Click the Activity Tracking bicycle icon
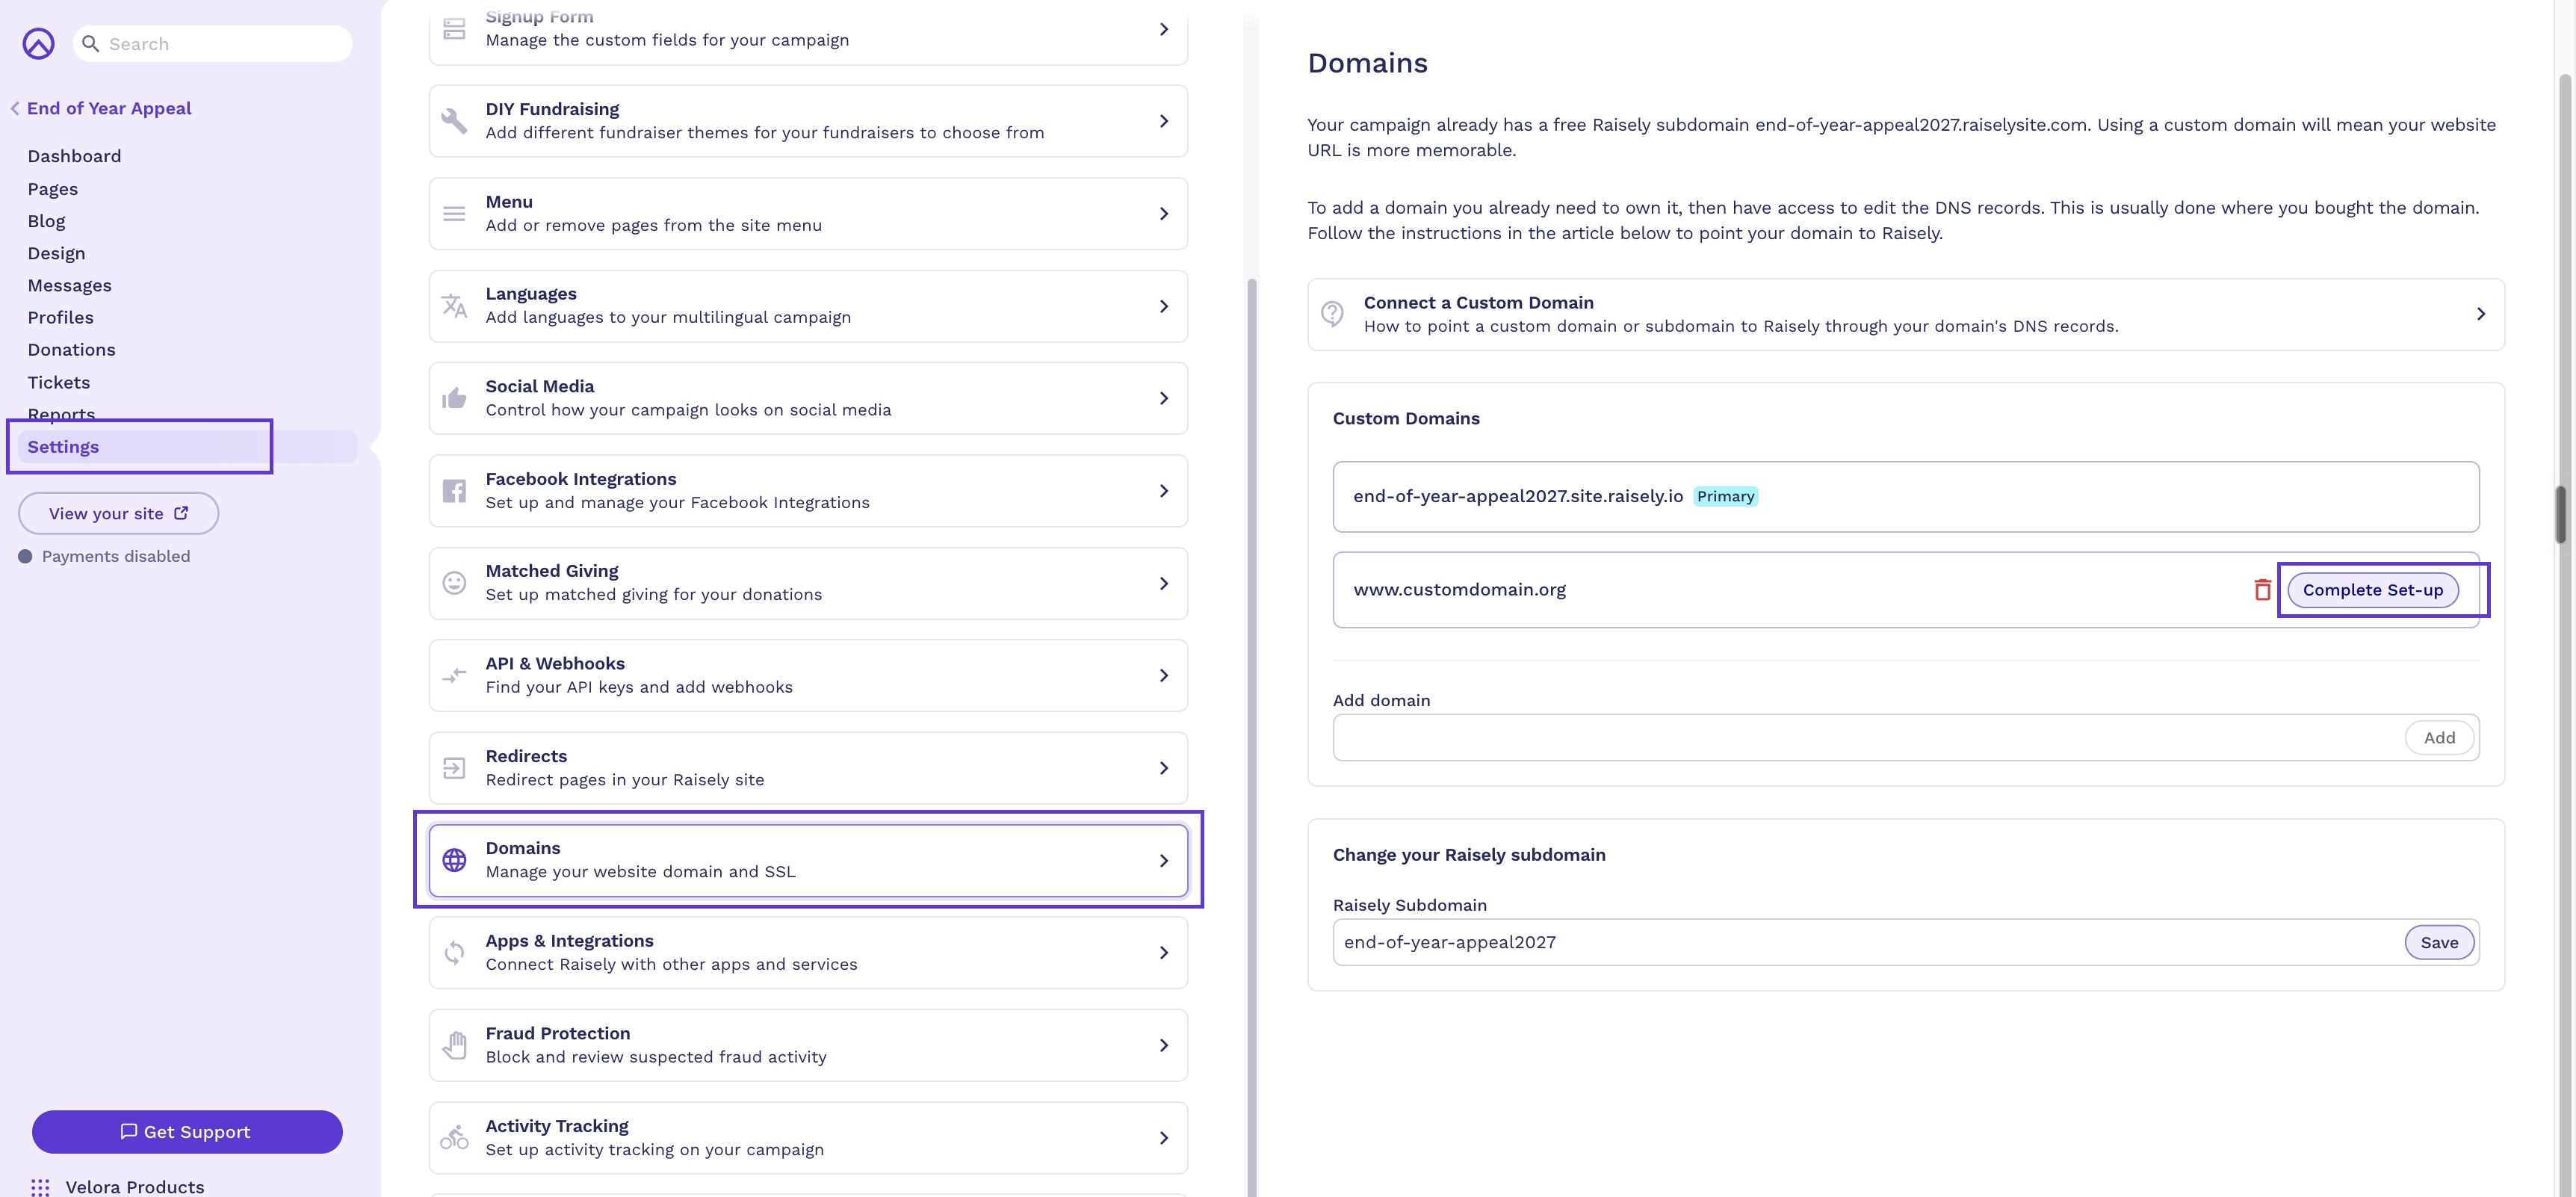The height and width of the screenshot is (1197, 2576). coord(454,1137)
